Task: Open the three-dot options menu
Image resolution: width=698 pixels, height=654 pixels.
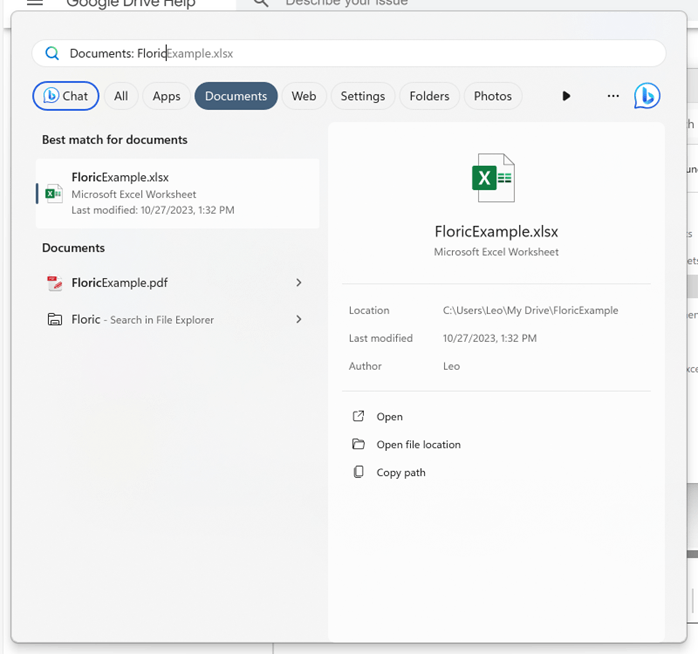Action: point(613,96)
